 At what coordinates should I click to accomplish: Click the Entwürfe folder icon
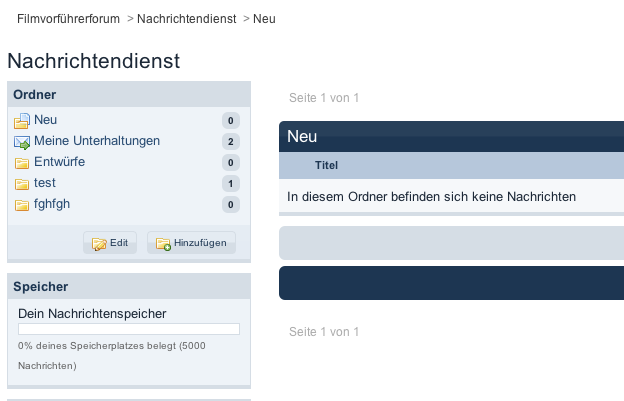22,163
